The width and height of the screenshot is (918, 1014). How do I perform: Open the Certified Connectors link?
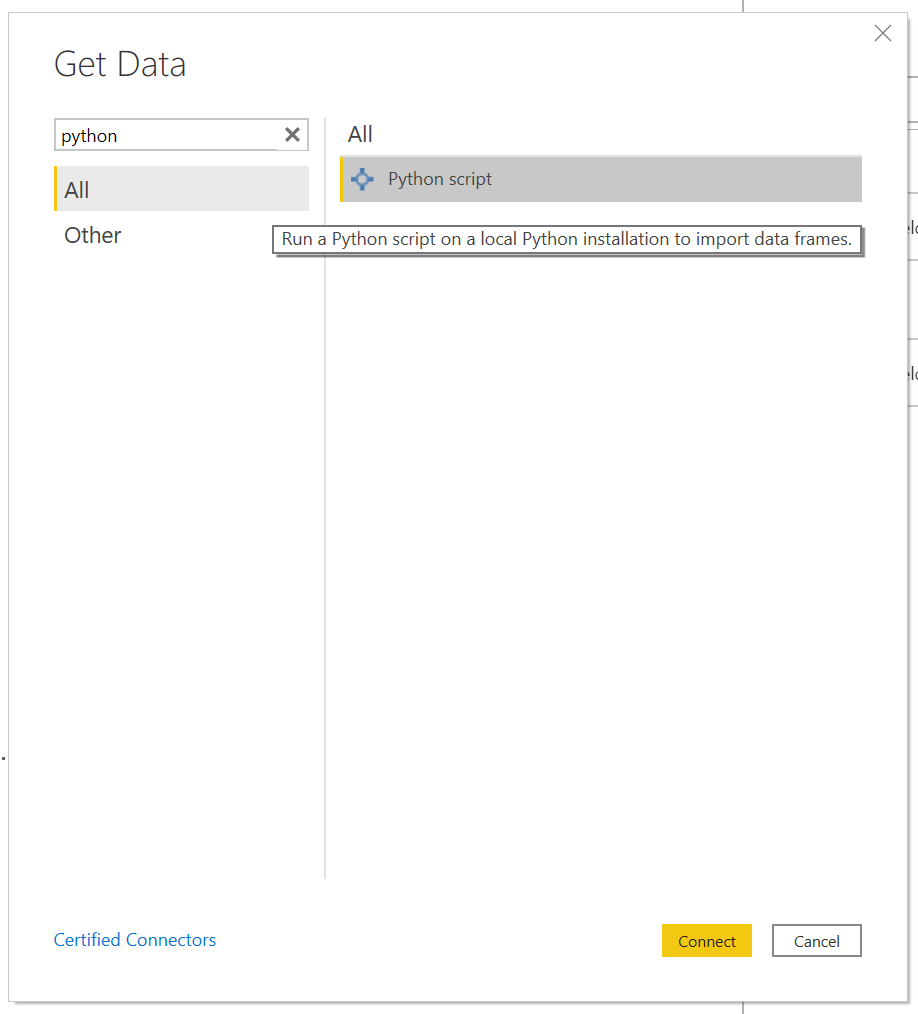pyautogui.click(x=135, y=940)
